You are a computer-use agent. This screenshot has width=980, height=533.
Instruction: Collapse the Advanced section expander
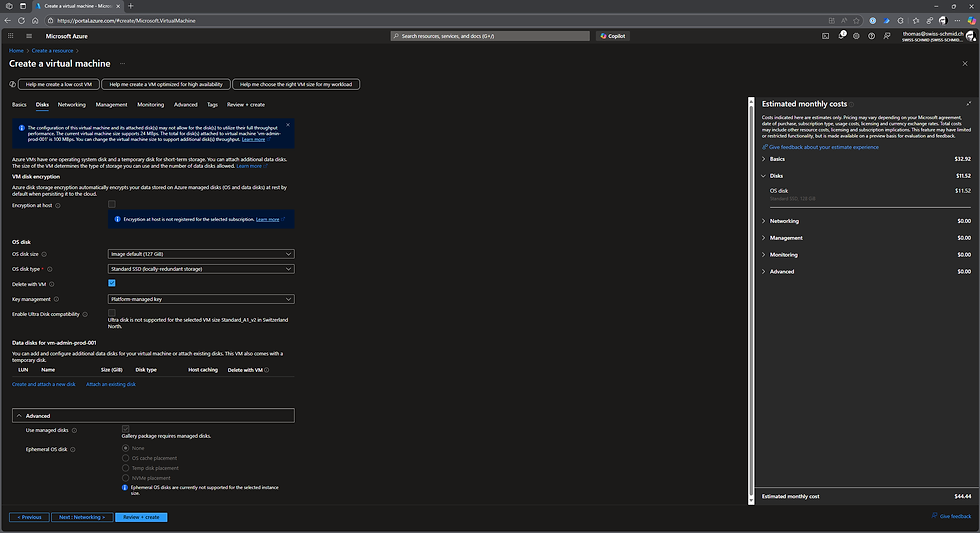153,416
